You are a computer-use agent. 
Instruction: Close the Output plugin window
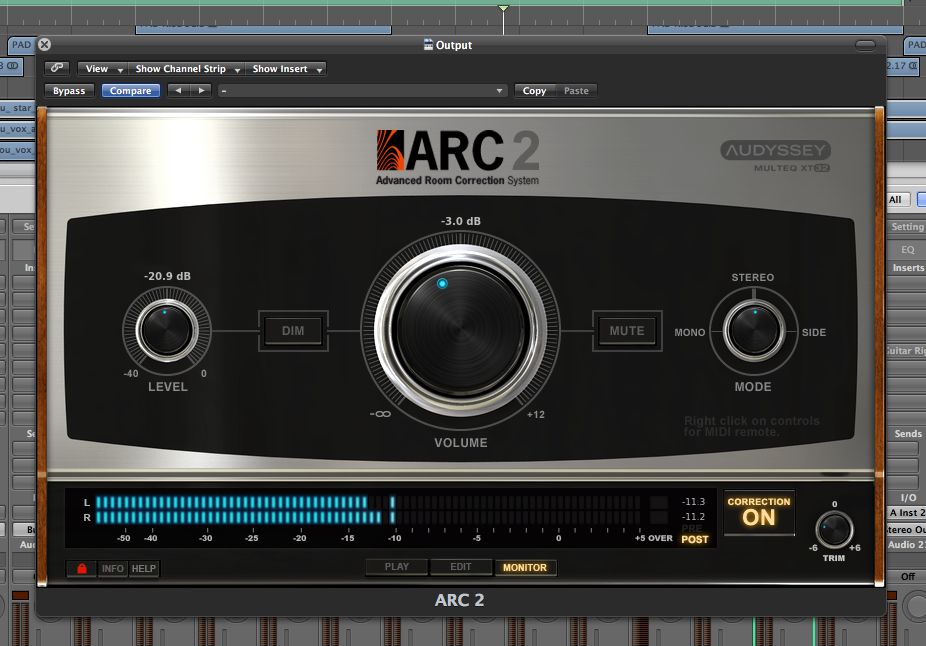click(x=44, y=44)
